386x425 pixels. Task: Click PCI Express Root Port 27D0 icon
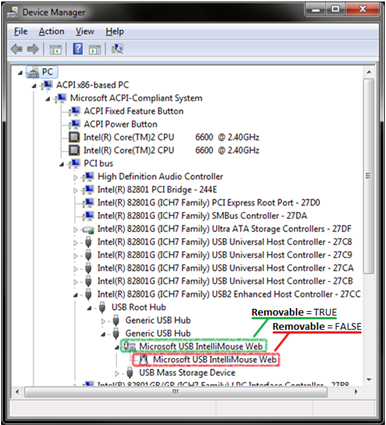(88, 202)
